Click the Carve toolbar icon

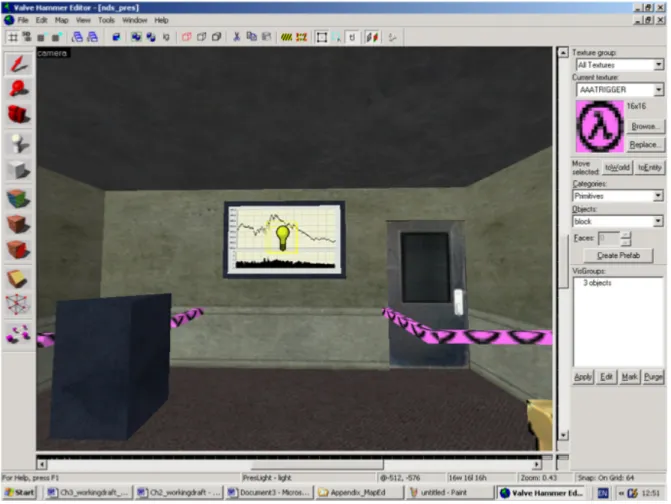[x=116, y=38]
